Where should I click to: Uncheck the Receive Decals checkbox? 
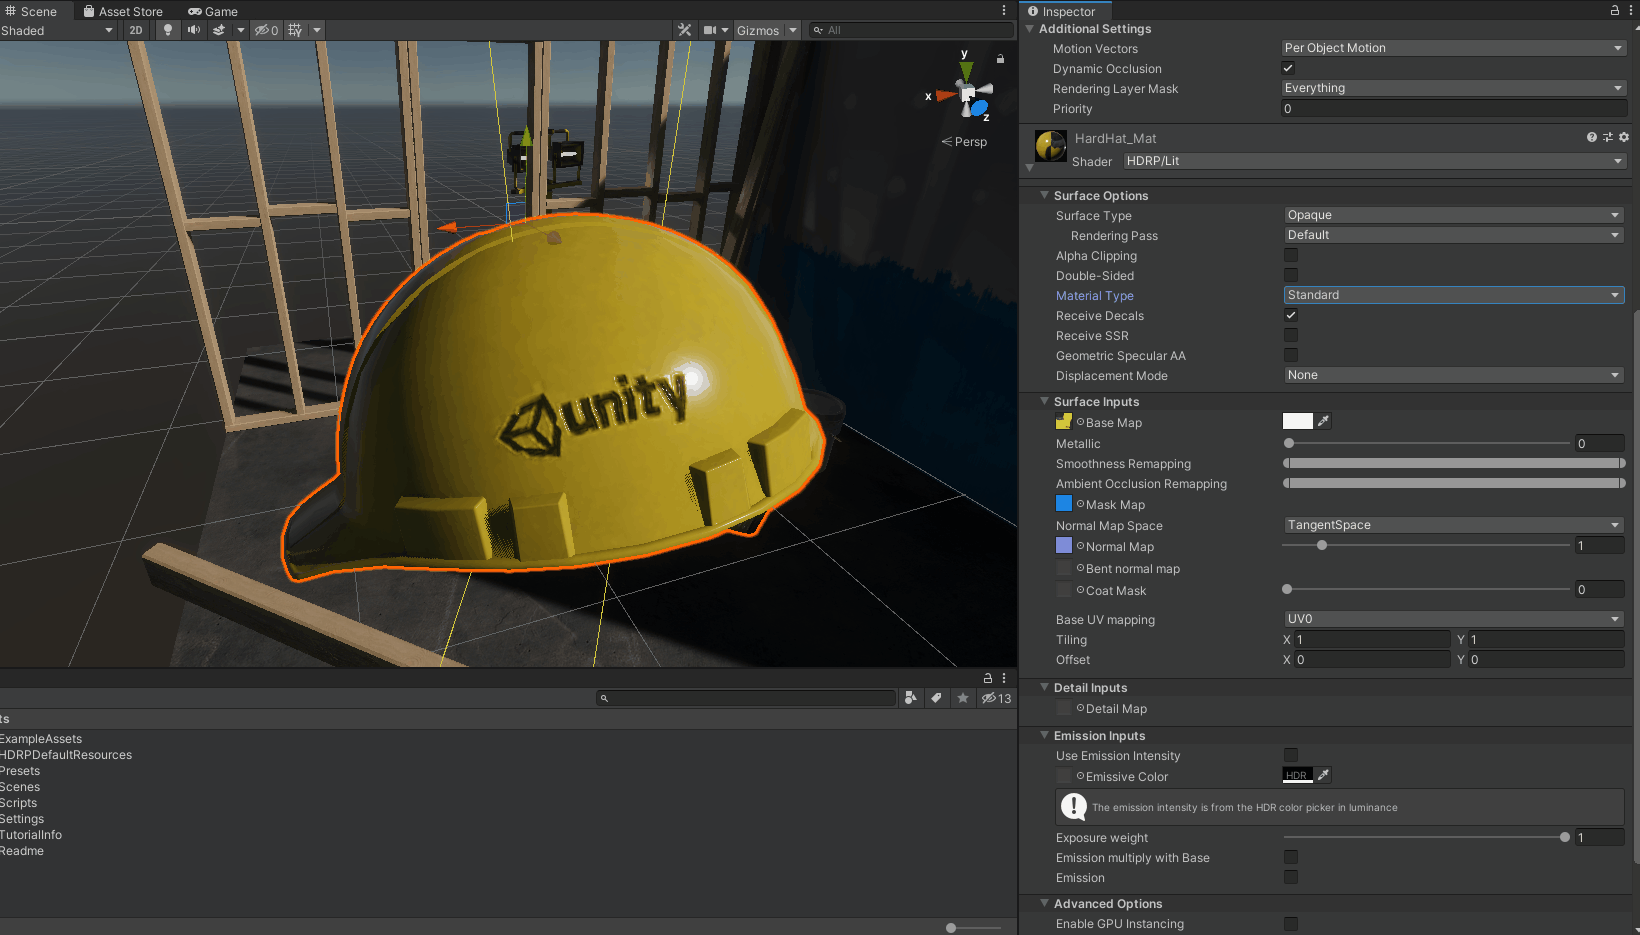[x=1291, y=315]
